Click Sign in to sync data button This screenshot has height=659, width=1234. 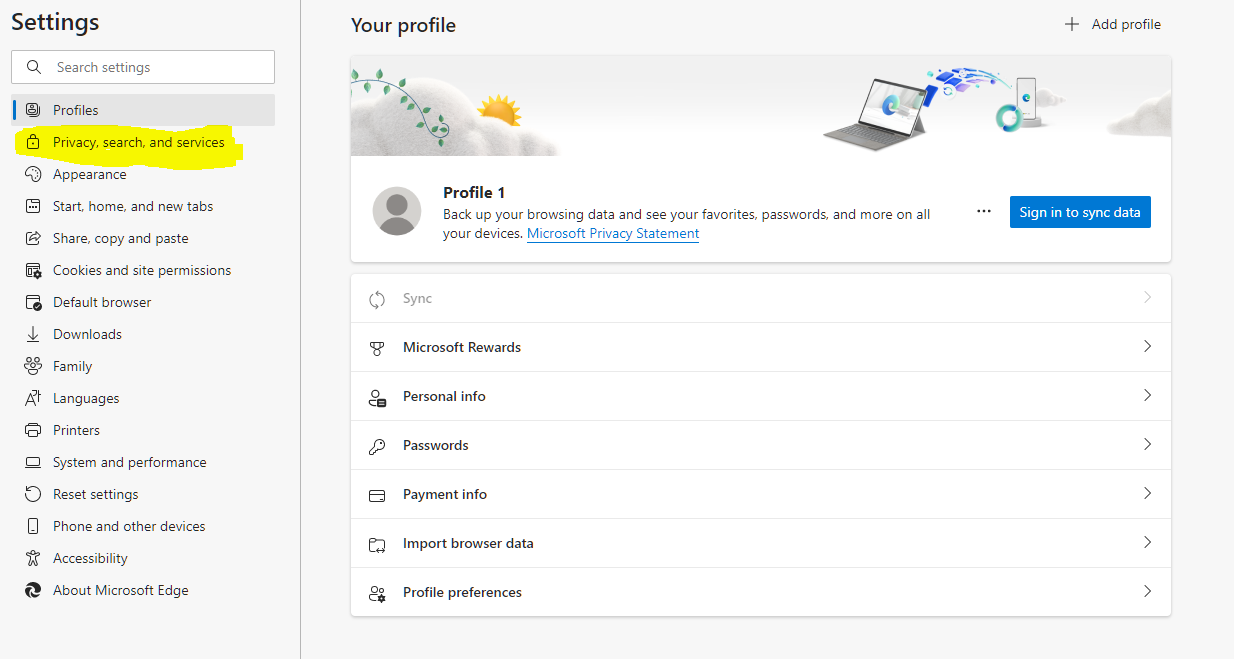[1080, 212]
